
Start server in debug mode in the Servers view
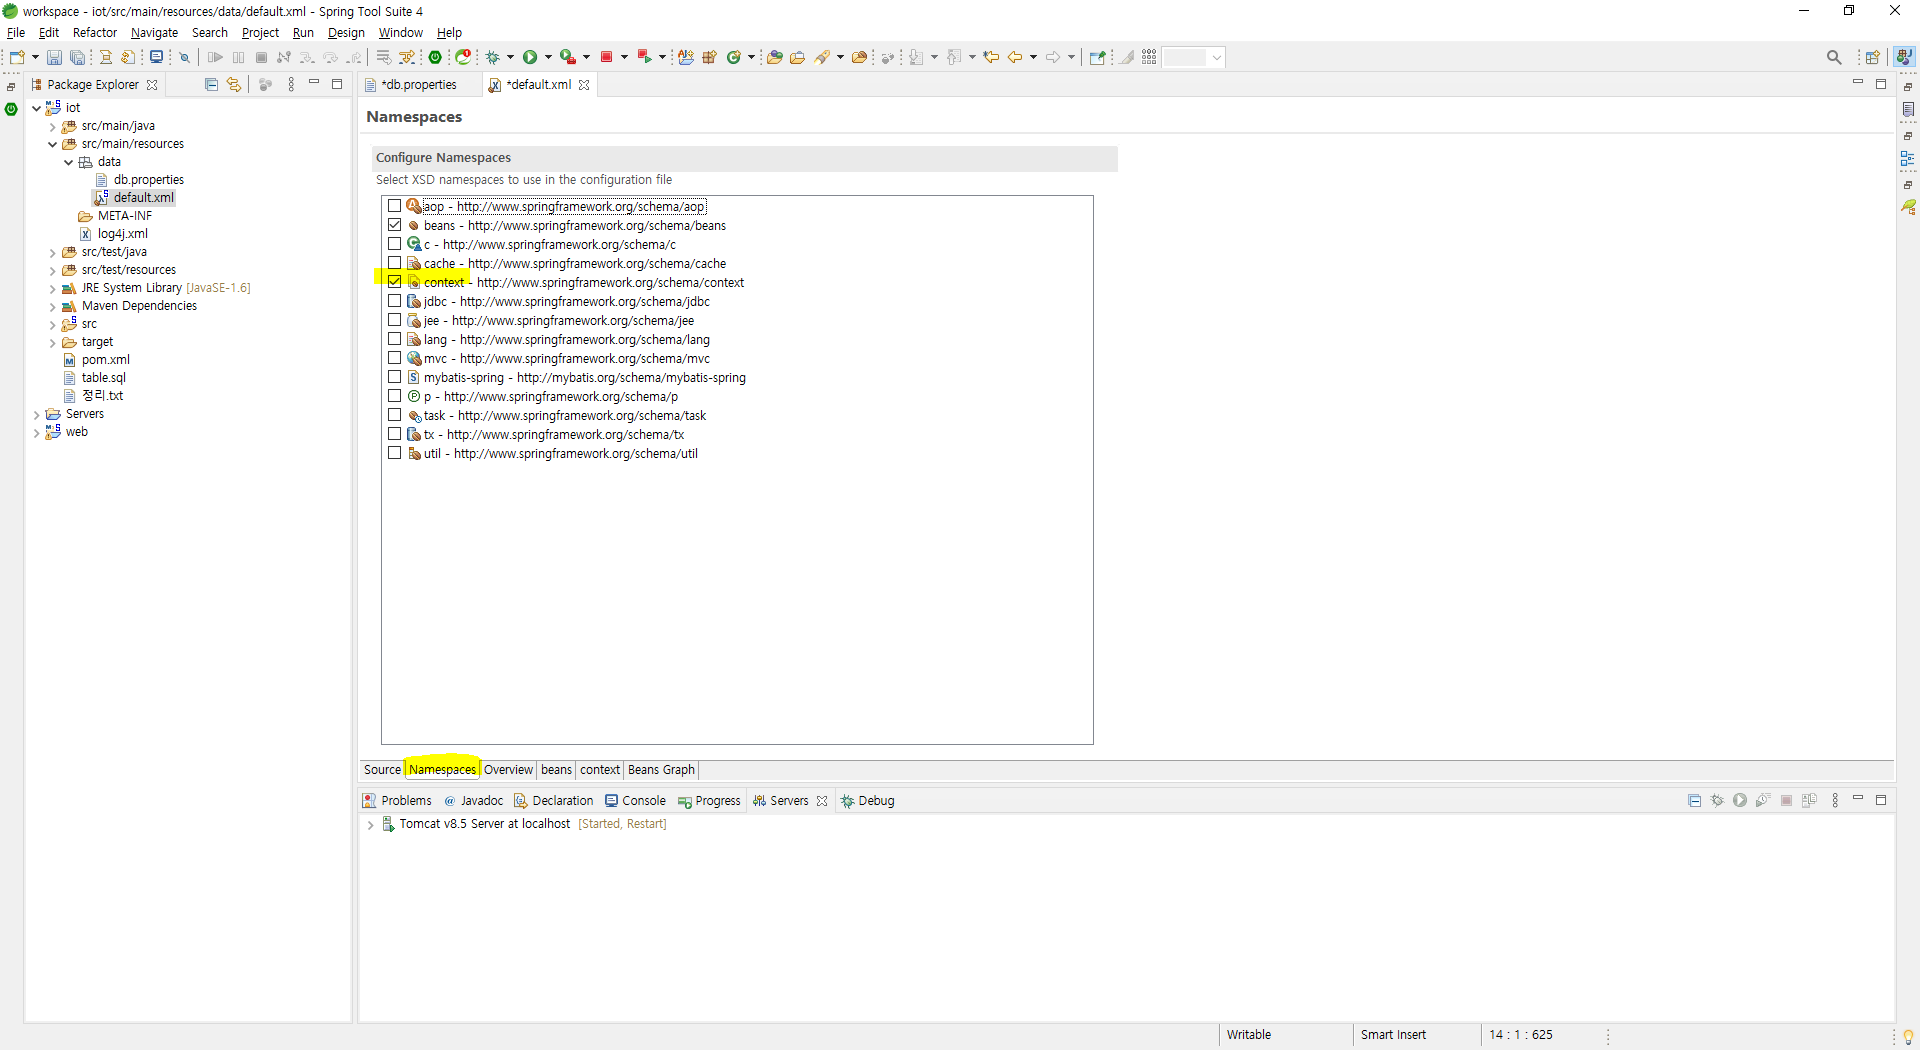point(1717,800)
